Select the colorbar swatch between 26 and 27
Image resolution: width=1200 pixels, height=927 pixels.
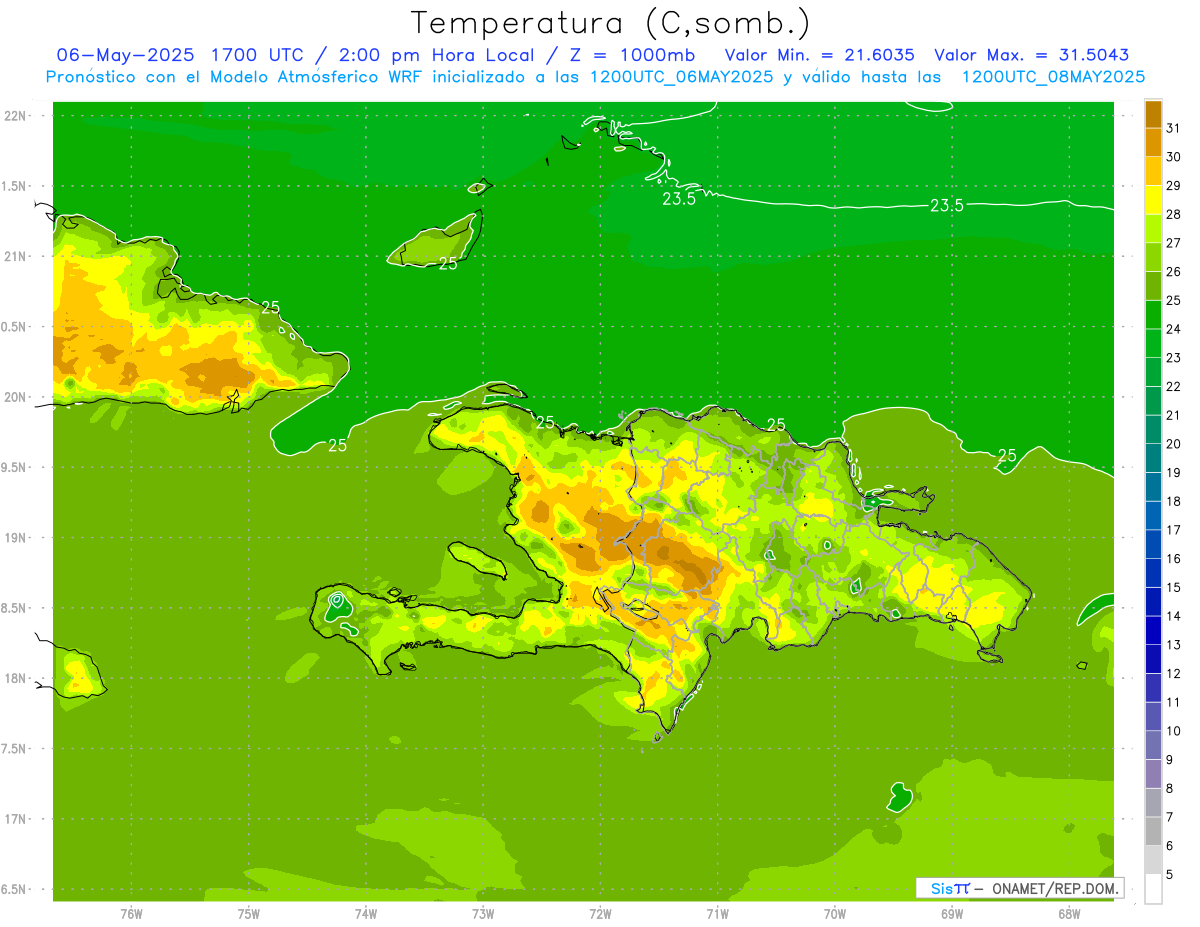coord(1153,257)
